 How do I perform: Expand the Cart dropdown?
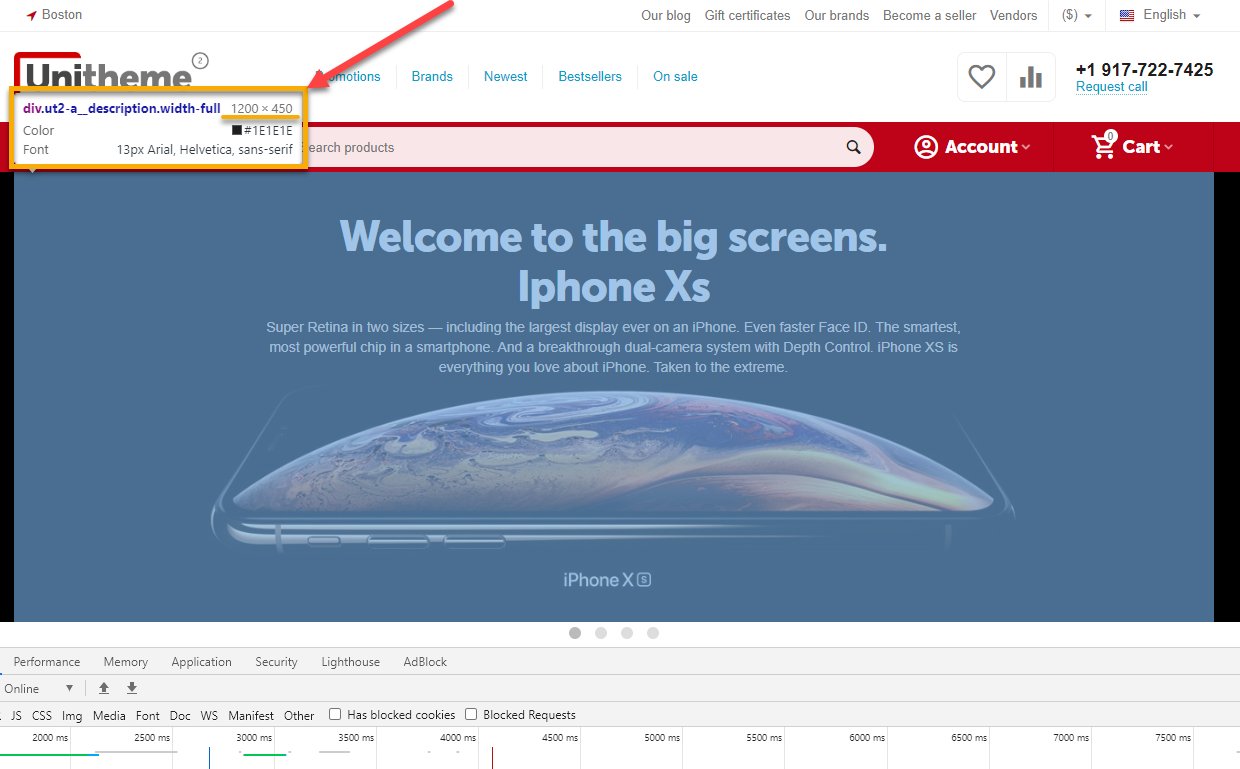coord(1132,147)
